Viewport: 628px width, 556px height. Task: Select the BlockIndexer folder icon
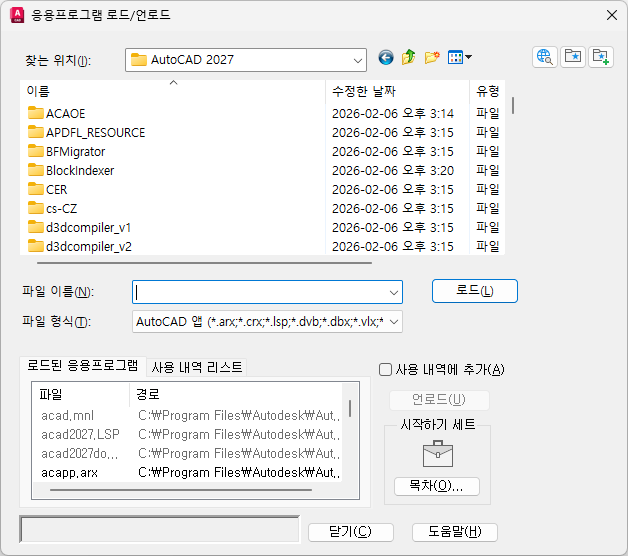[x=36, y=170]
